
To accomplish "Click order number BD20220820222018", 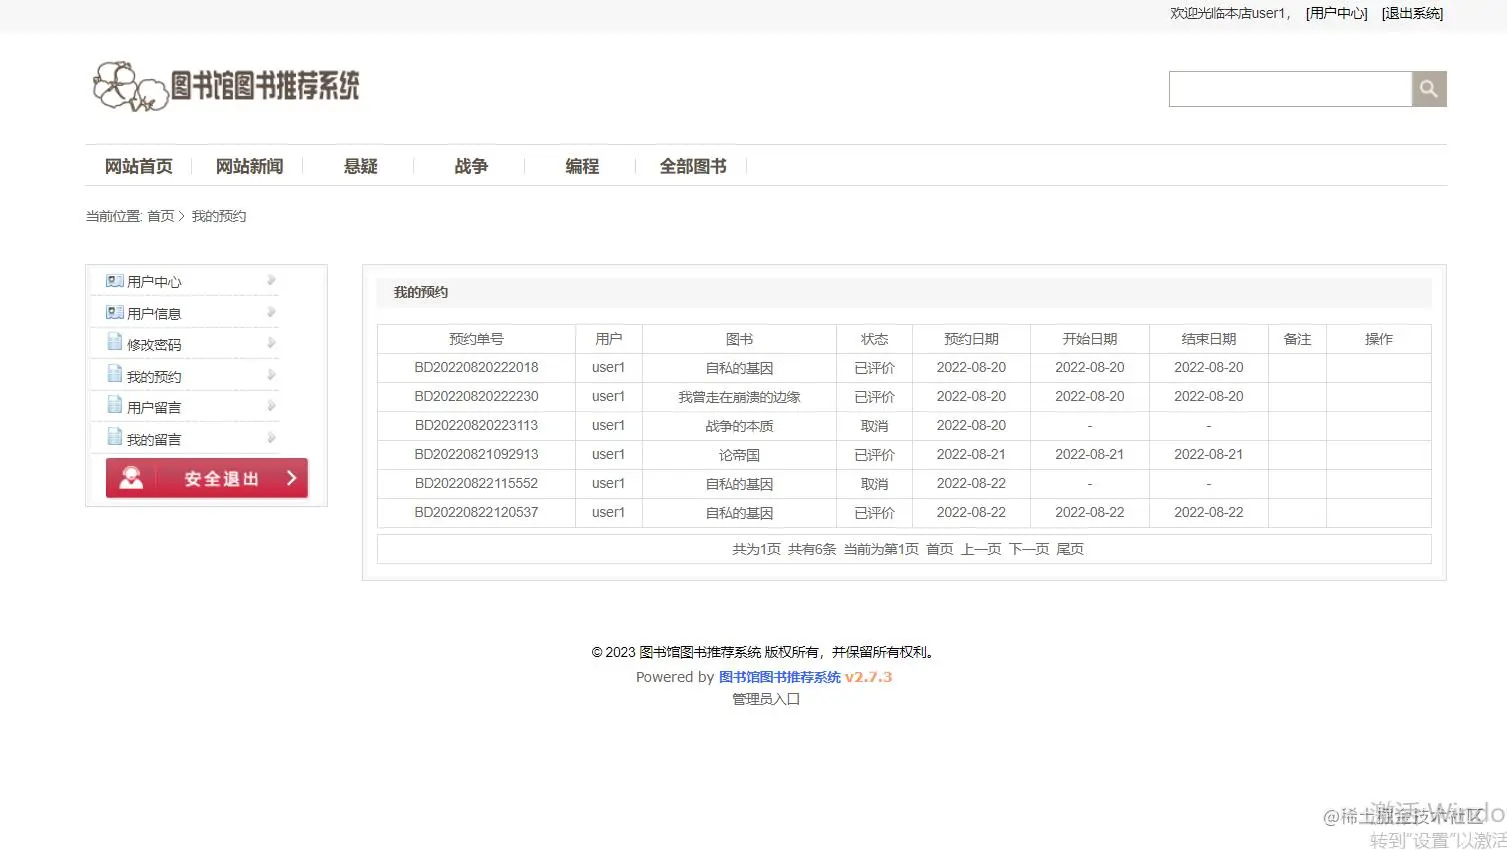I will click(476, 367).
